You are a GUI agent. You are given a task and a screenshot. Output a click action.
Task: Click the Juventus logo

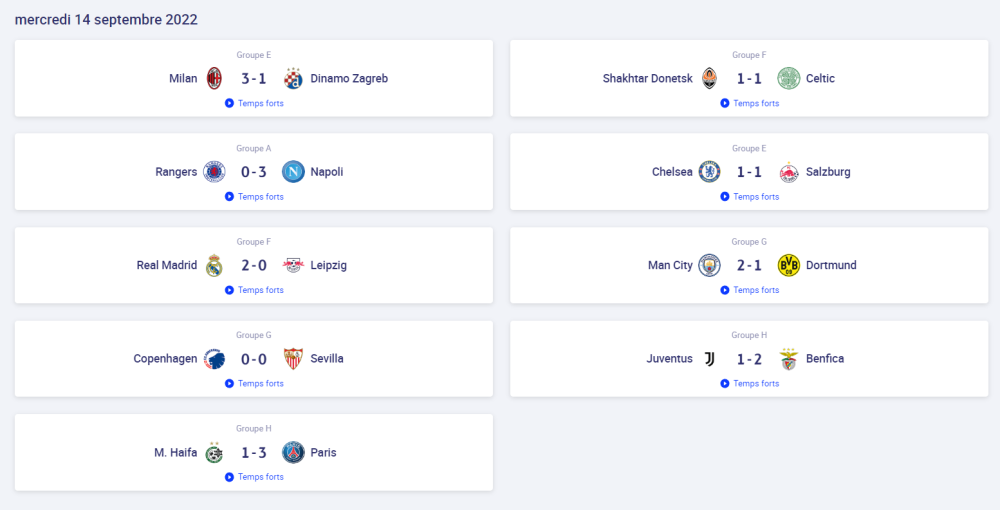(x=709, y=359)
